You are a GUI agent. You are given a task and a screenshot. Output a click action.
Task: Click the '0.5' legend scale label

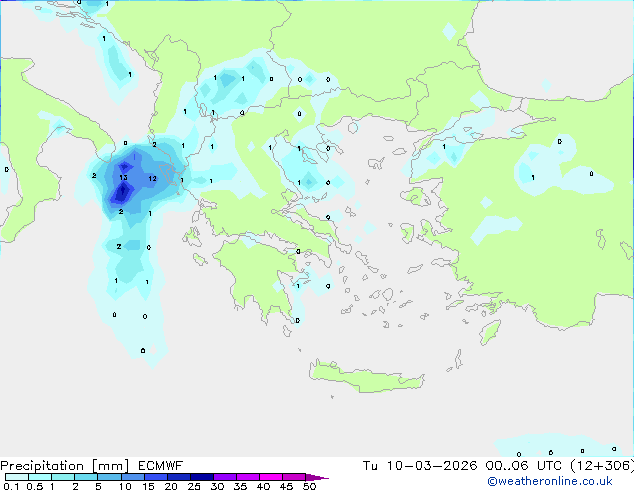tap(34, 486)
